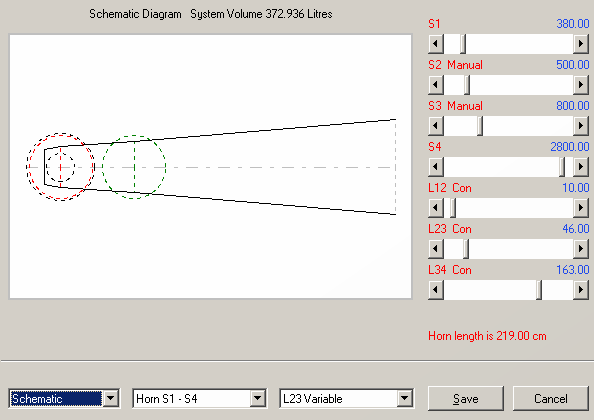
Task: Click the S4 value 2800.00
Action: coord(570,147)
